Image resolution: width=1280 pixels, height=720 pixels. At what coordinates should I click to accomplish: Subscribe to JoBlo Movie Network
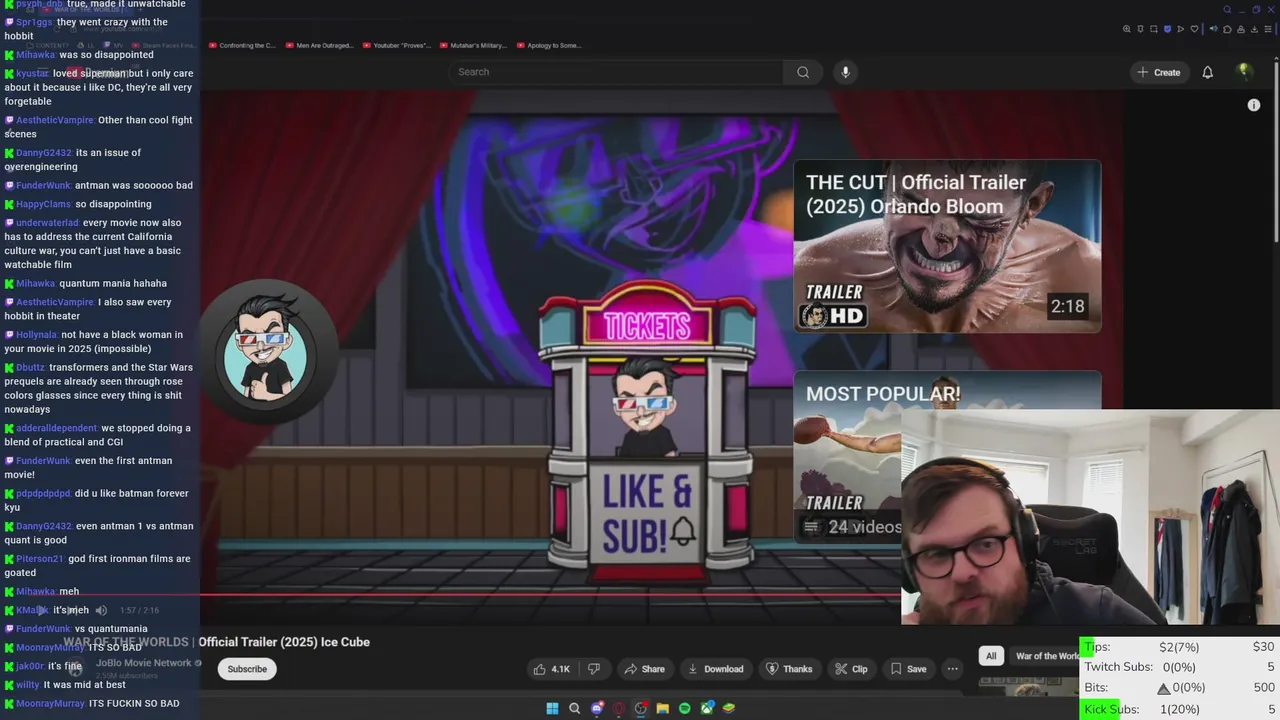(247, 669)
